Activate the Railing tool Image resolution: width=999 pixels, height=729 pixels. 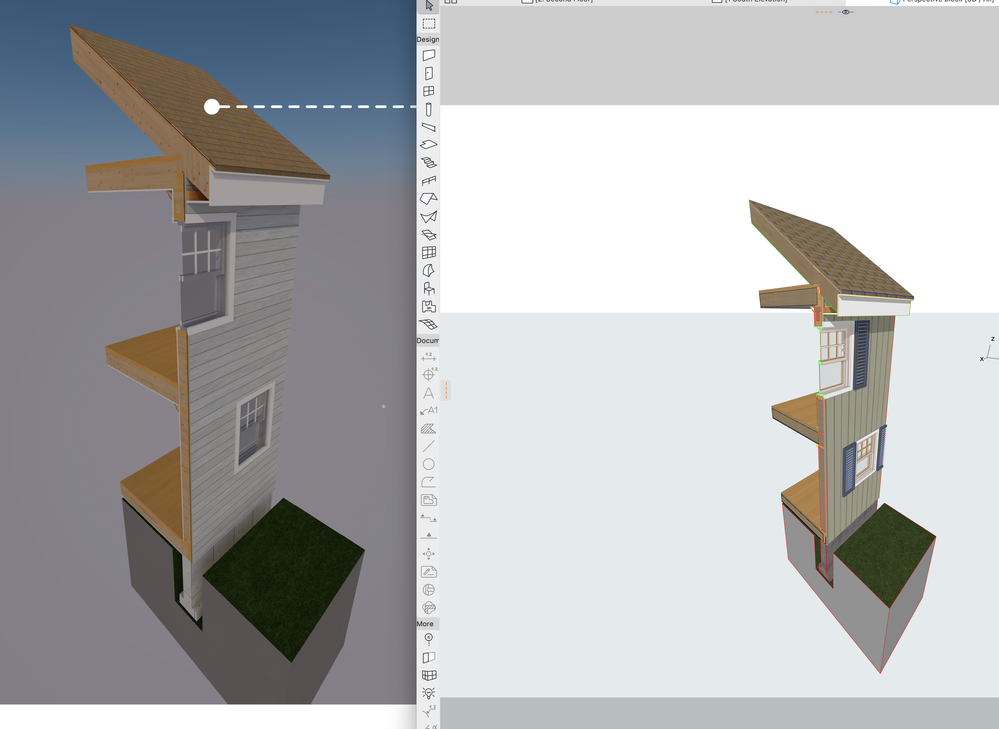click(429, 181)
